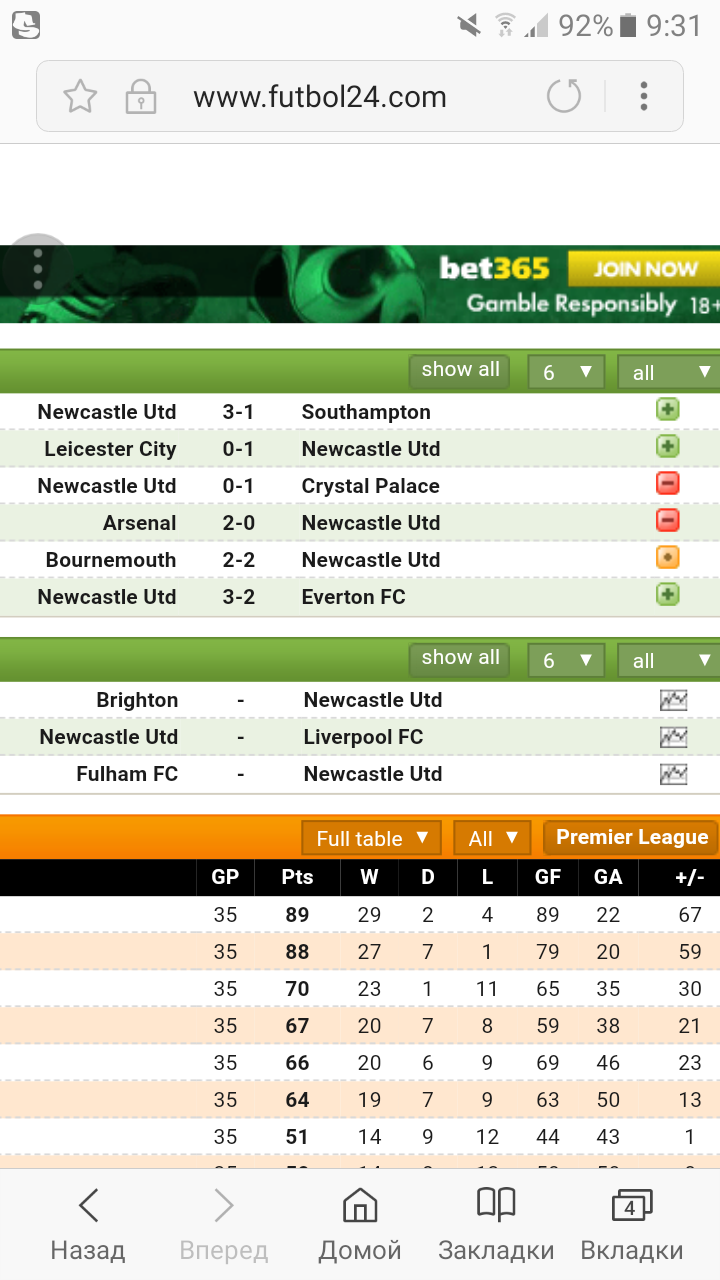The width and height of the screenshot is (720, 1280).
Task: Tap the bookmark star icon in address bar
Action: click(80, 97)
